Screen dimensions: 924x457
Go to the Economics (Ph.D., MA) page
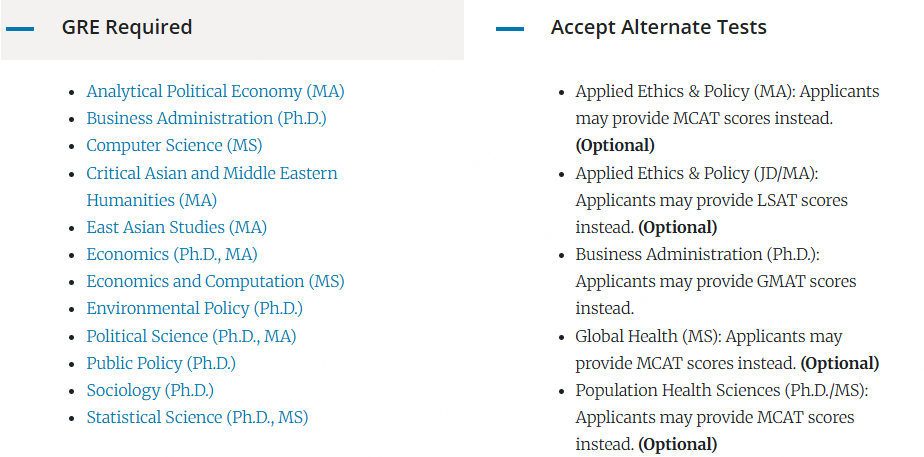pos(172,254)
